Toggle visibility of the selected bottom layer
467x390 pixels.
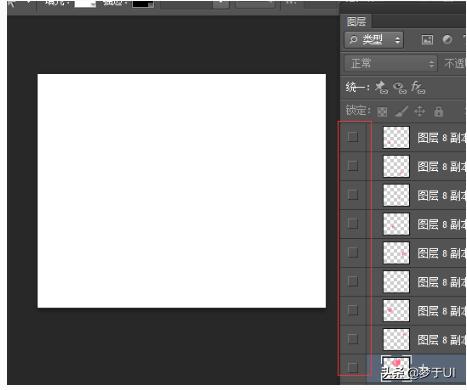click(353, 367)
